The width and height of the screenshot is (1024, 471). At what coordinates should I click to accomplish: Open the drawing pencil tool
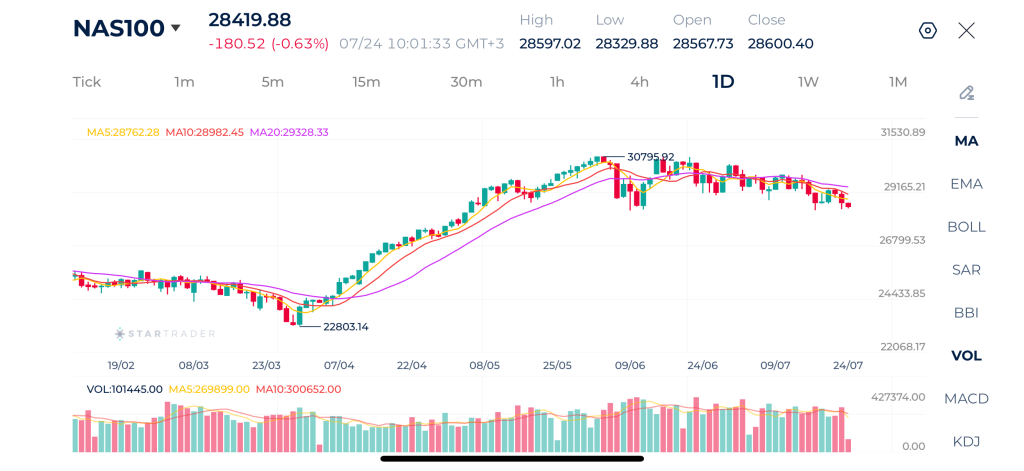pyautogui.click(x=967, y=93)
